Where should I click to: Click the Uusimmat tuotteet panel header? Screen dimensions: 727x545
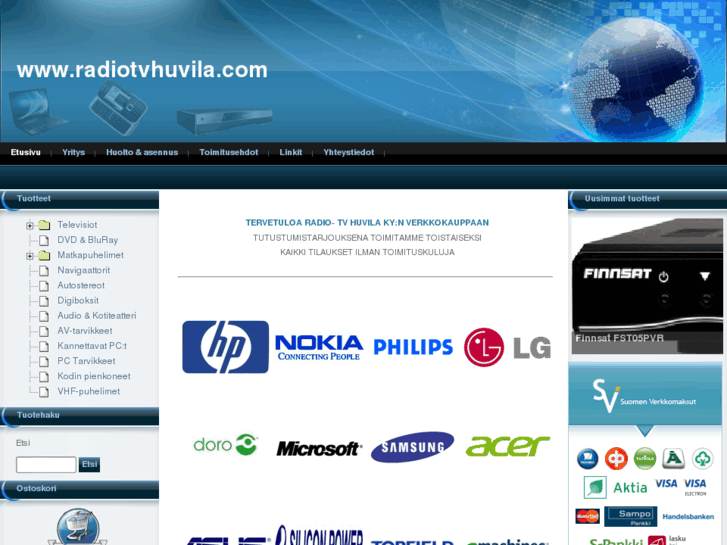coord(647,199)
